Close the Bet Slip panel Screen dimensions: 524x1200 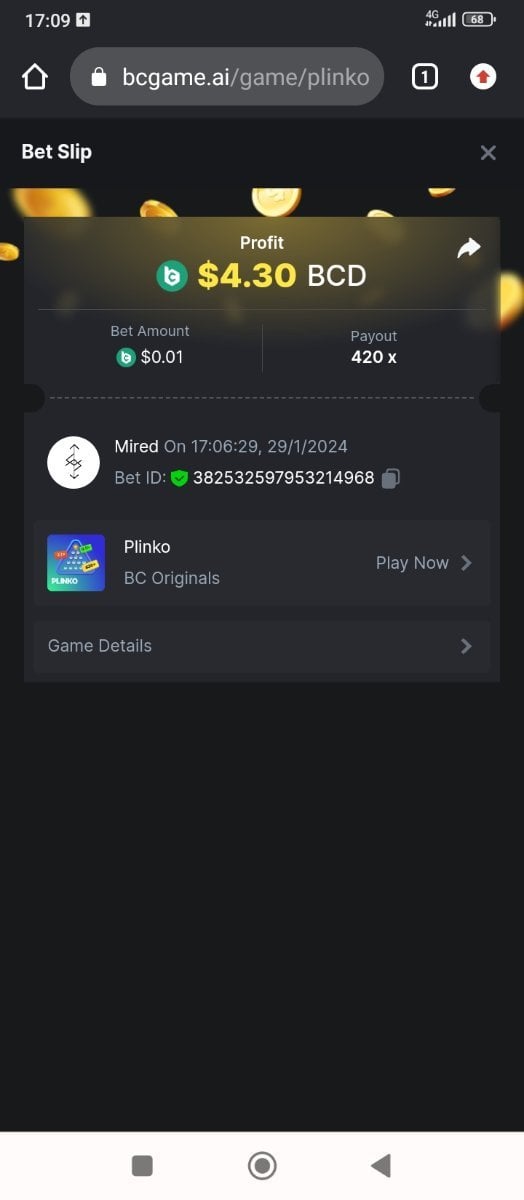488,153
